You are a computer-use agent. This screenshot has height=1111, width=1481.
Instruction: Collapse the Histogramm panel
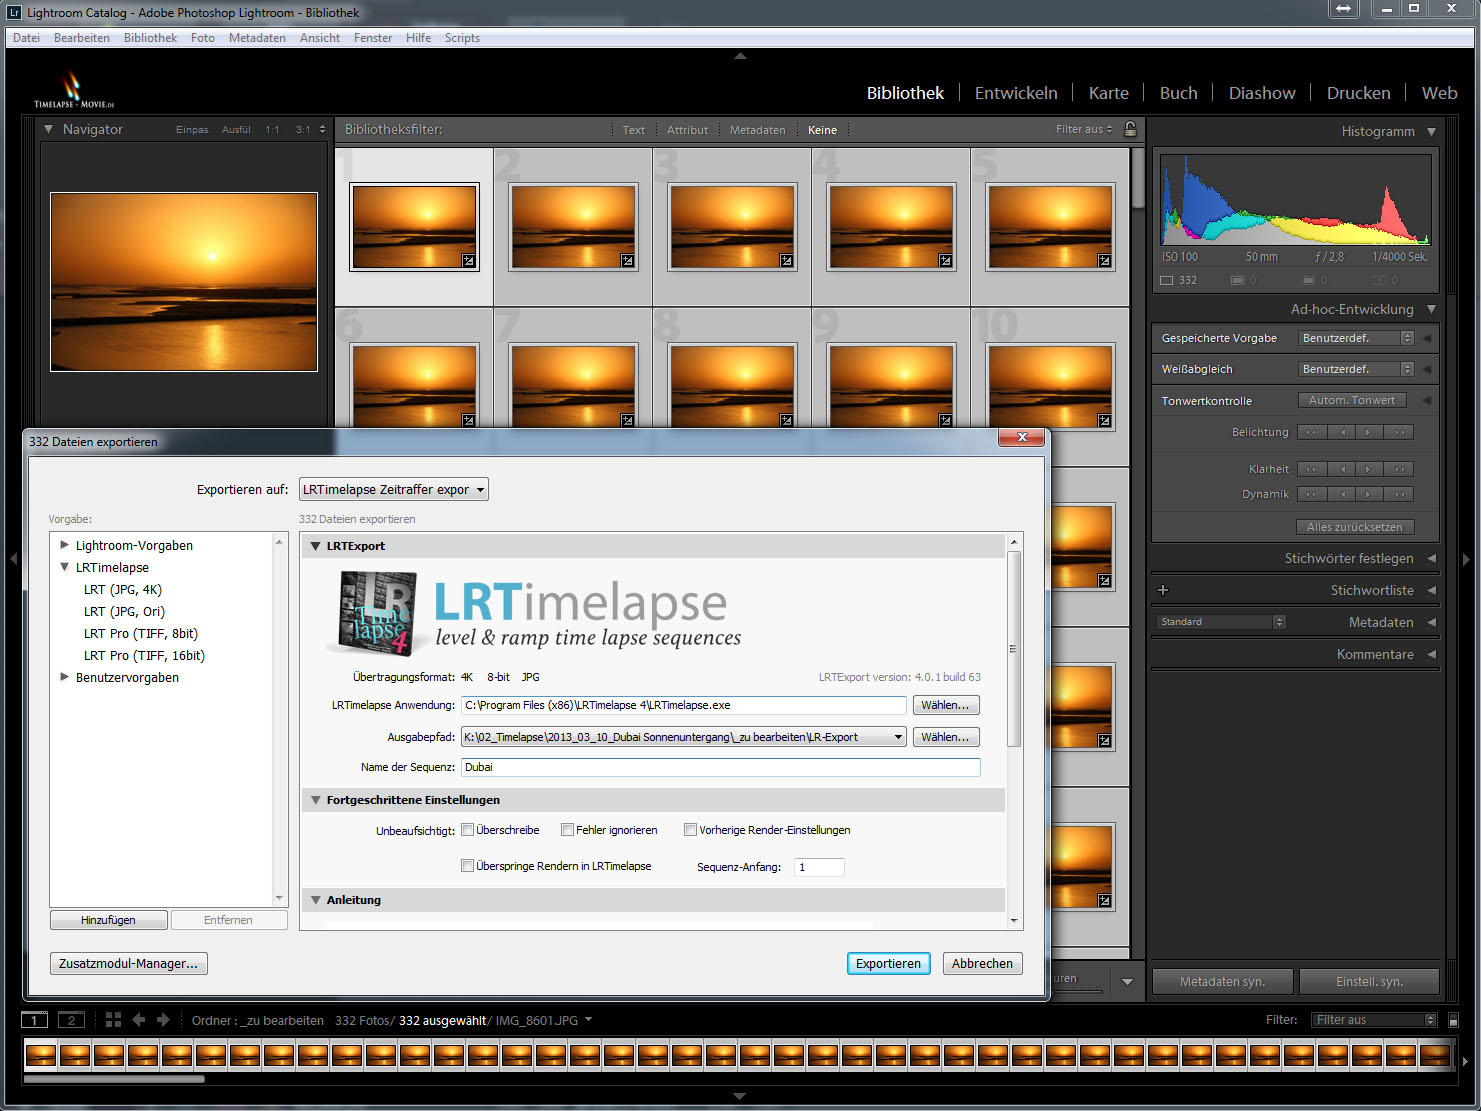click(x=1431, y=131)
